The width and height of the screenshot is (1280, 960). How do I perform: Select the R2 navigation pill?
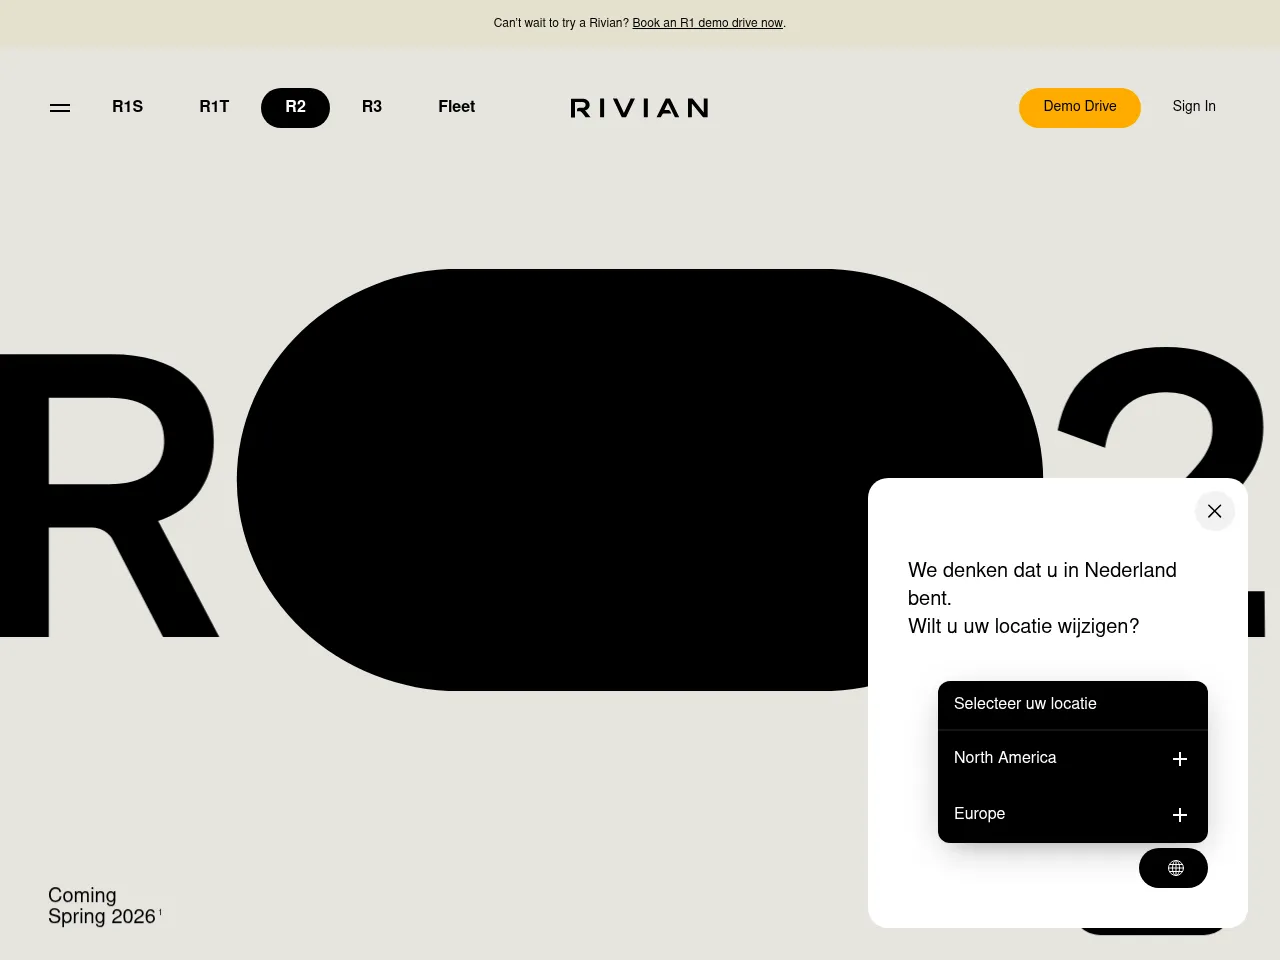click(x=295, y=107)
